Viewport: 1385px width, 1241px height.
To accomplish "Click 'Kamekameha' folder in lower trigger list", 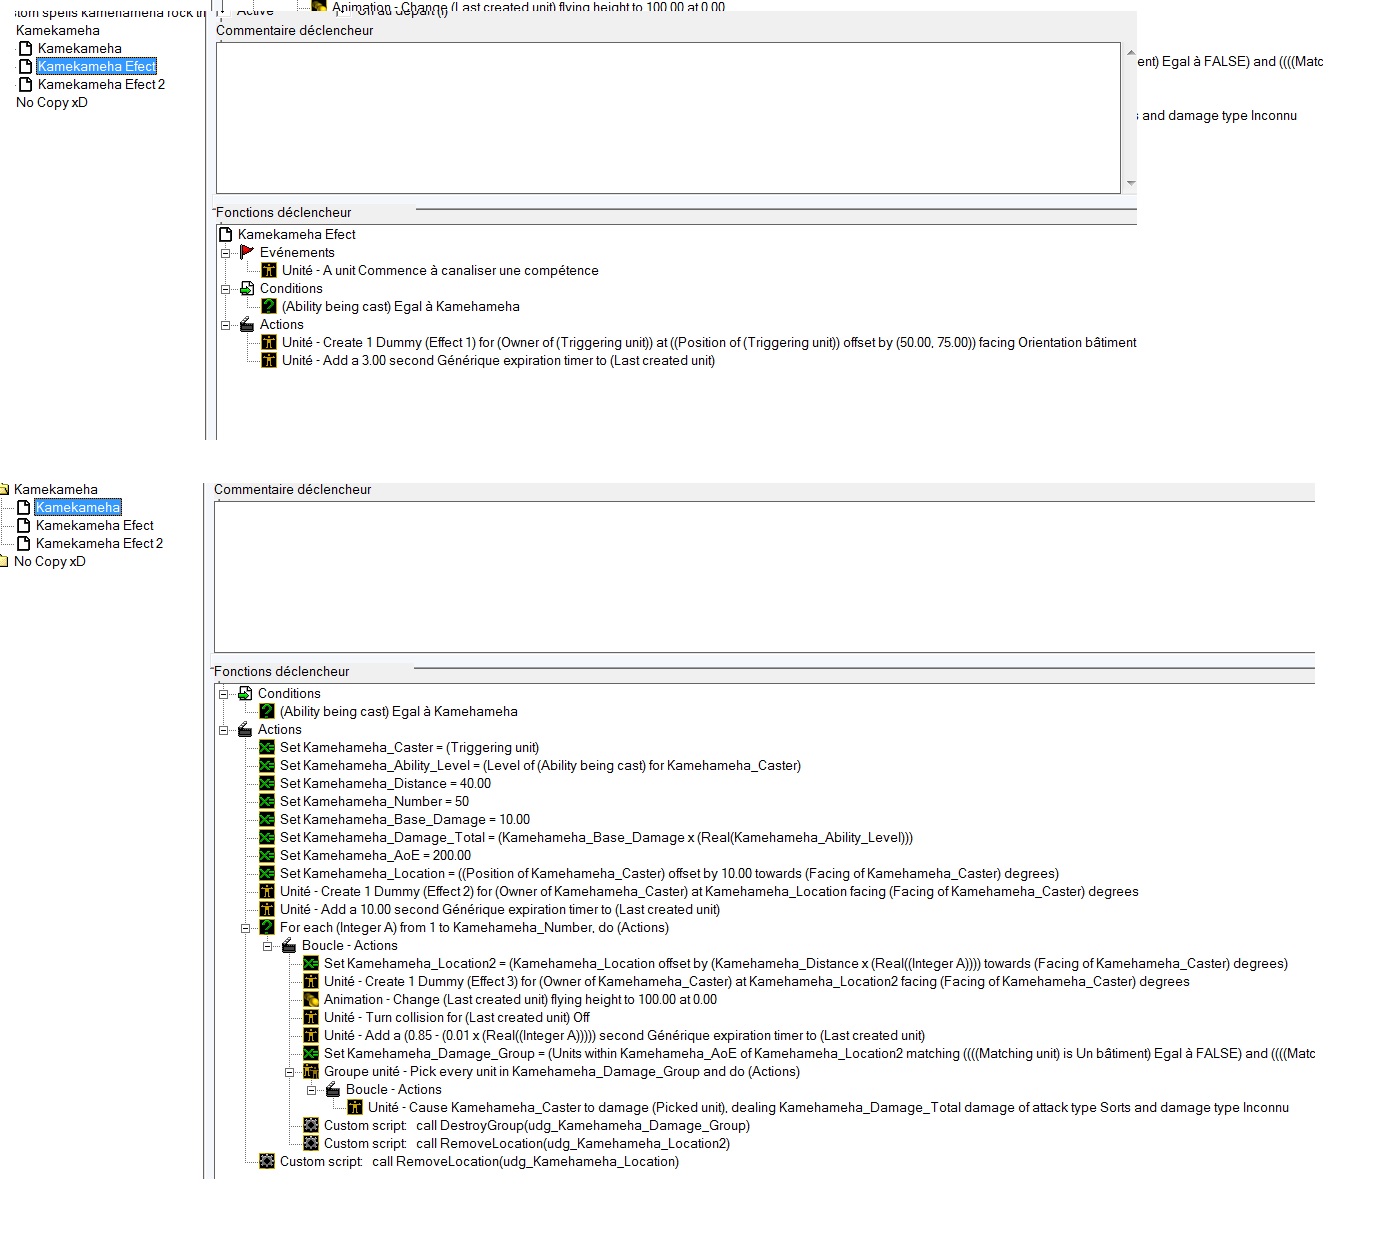I will tap(56, 489).
